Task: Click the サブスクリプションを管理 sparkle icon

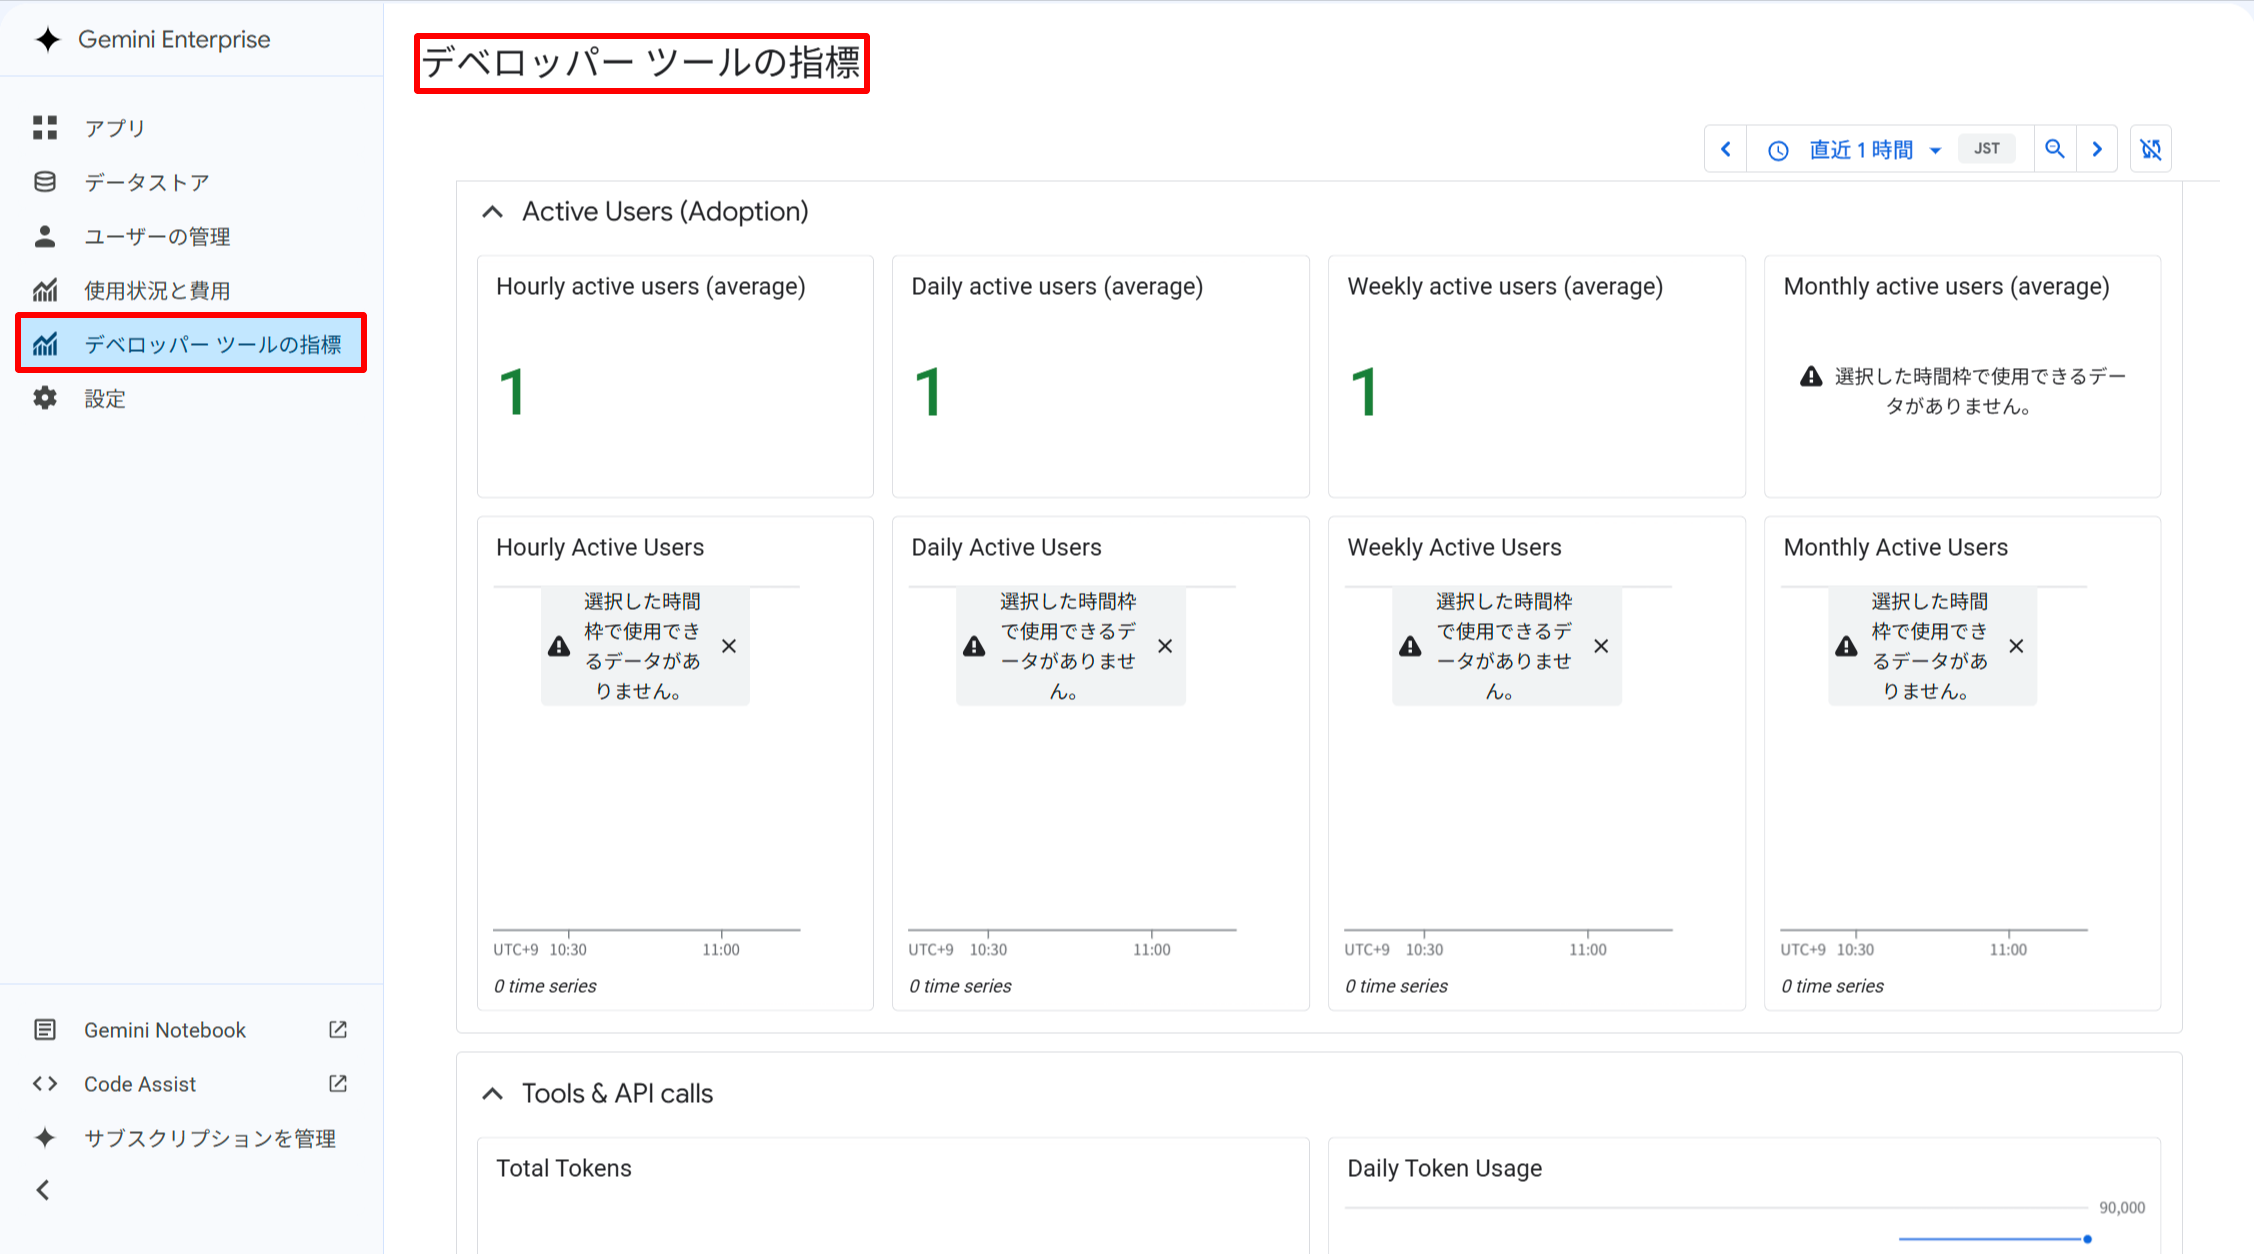Action: coord(45,1138)
